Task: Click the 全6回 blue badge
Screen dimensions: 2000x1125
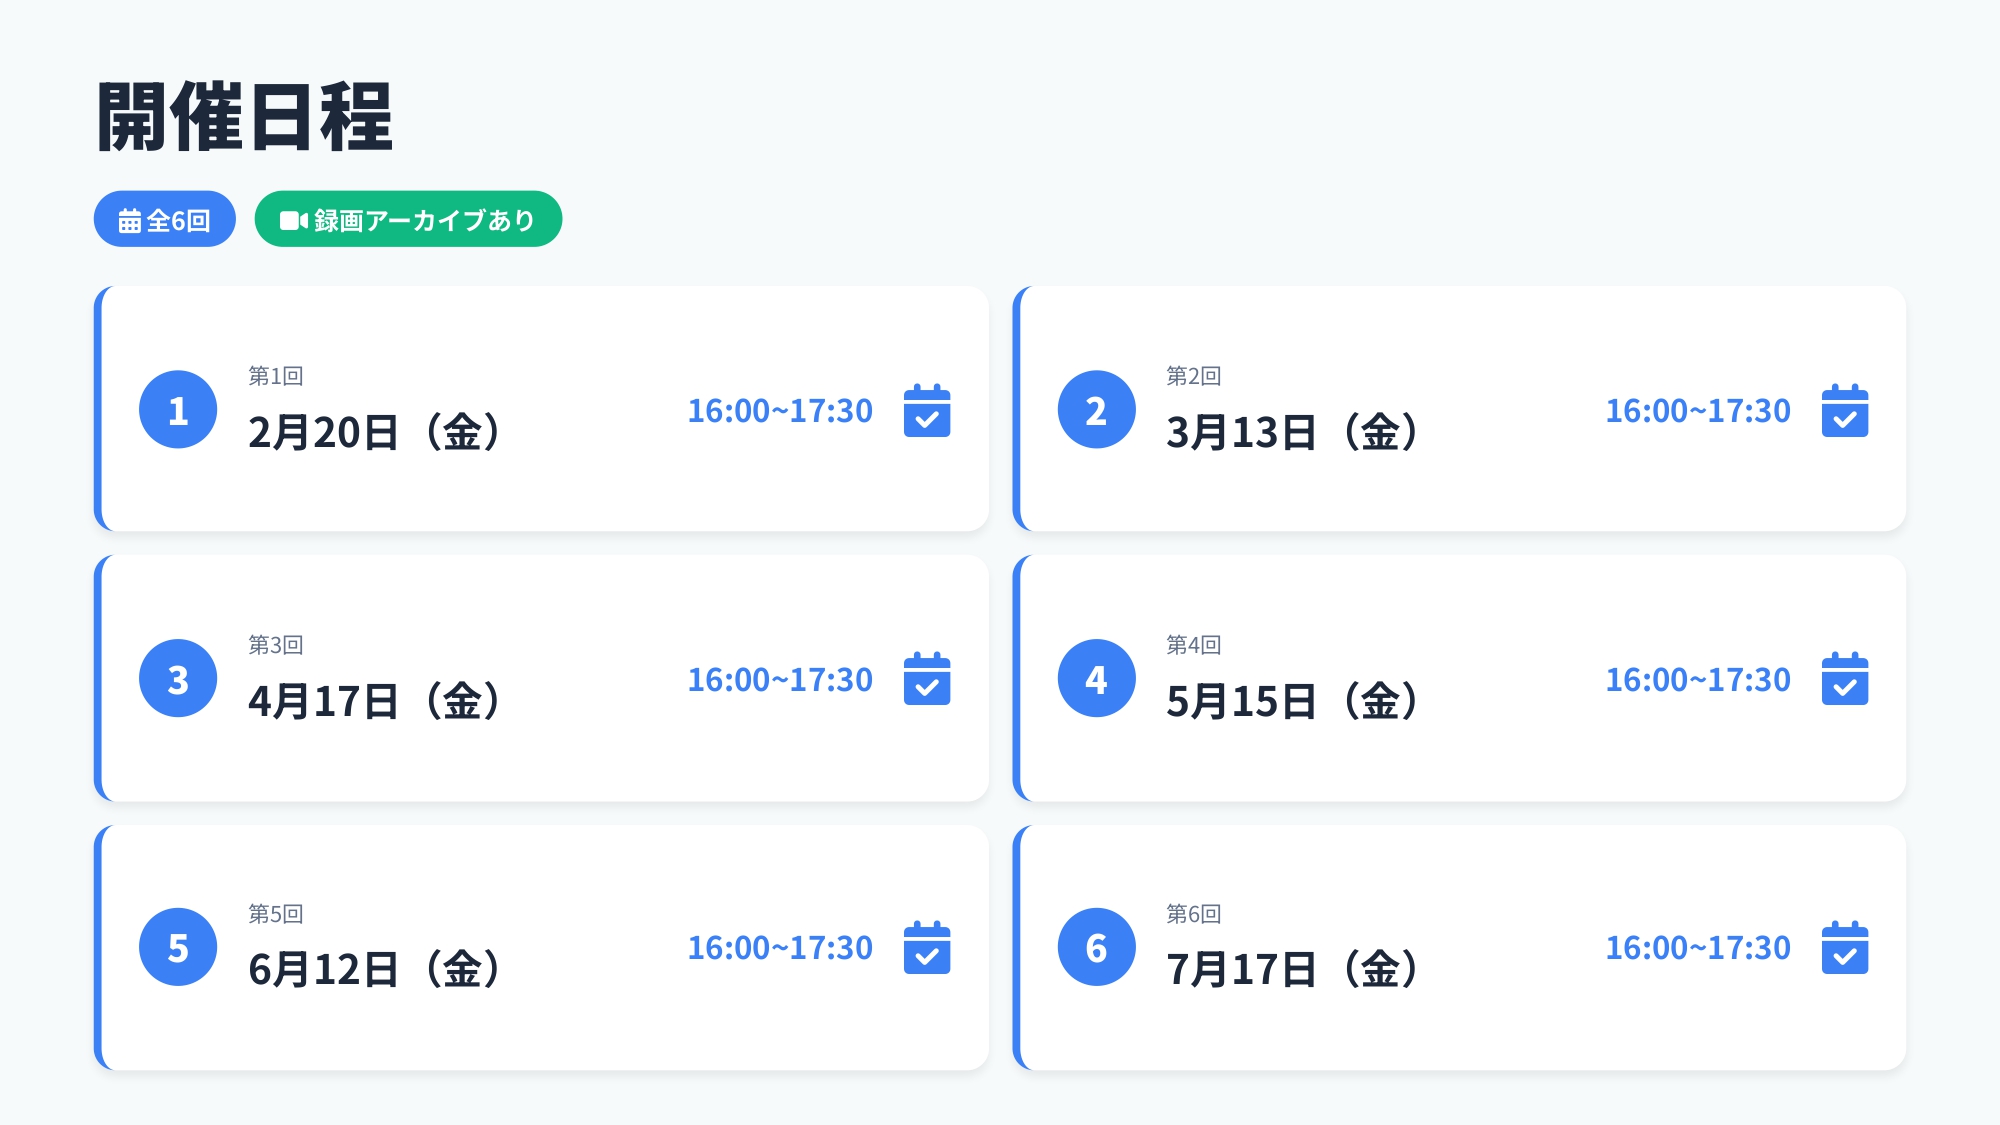Action: [165, 219]
